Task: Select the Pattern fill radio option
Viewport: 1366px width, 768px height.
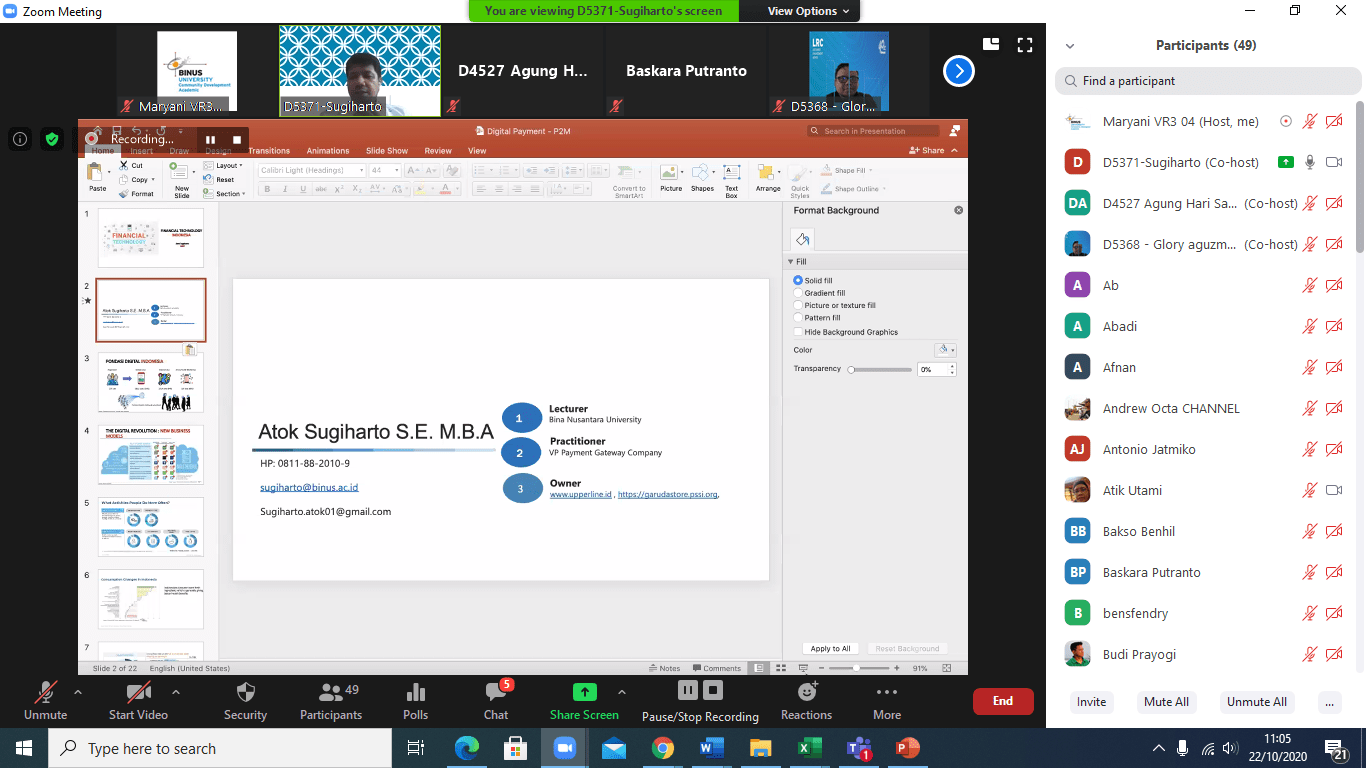Action: [798, 318]
